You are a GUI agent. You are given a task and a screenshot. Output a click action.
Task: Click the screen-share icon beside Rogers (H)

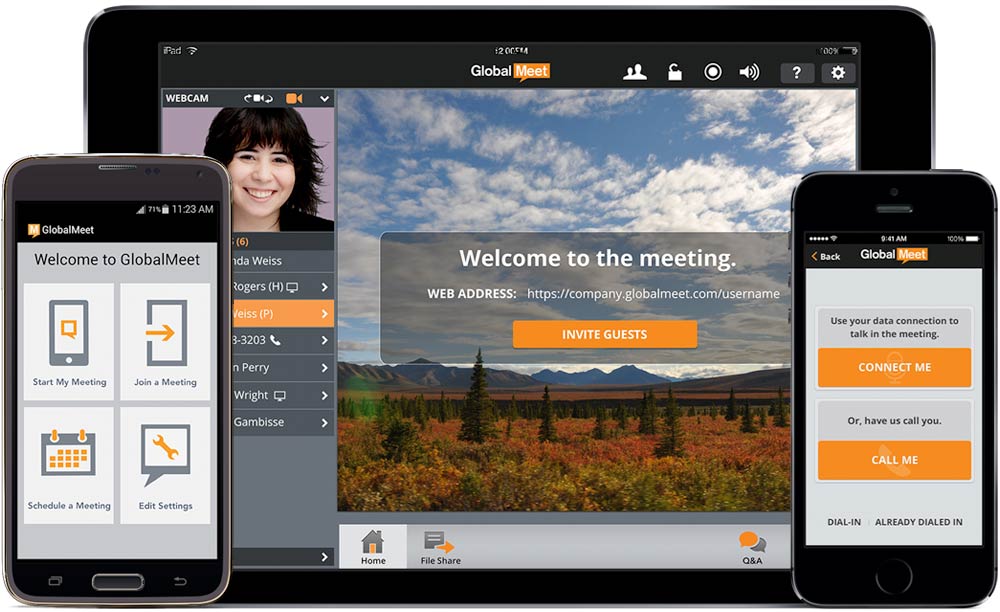point(292,287)
